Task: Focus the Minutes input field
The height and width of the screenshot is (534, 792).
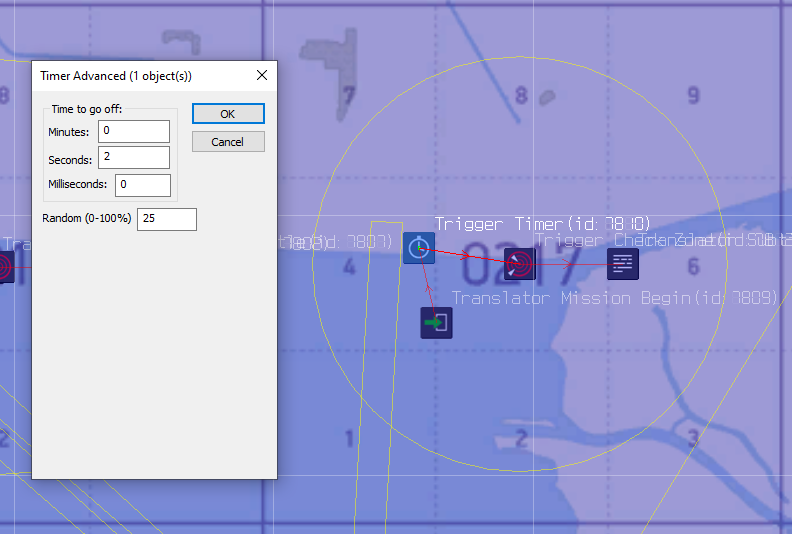Action: point(134,131)
